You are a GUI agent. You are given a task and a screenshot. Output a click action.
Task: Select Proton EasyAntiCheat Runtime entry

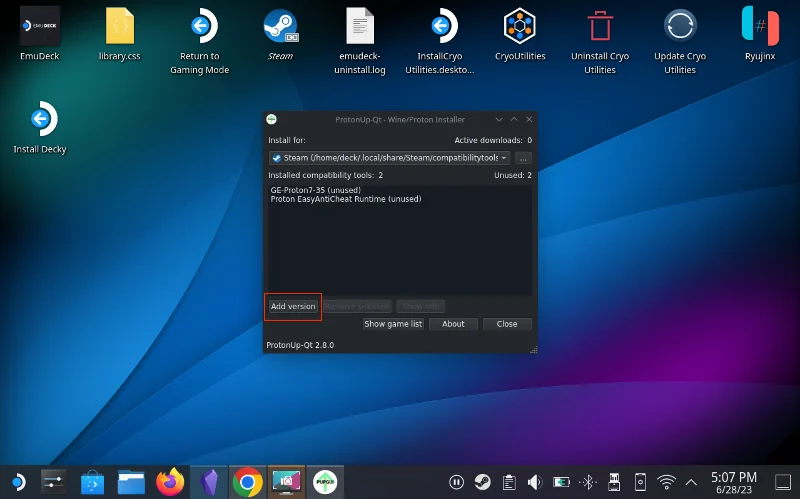346,199
